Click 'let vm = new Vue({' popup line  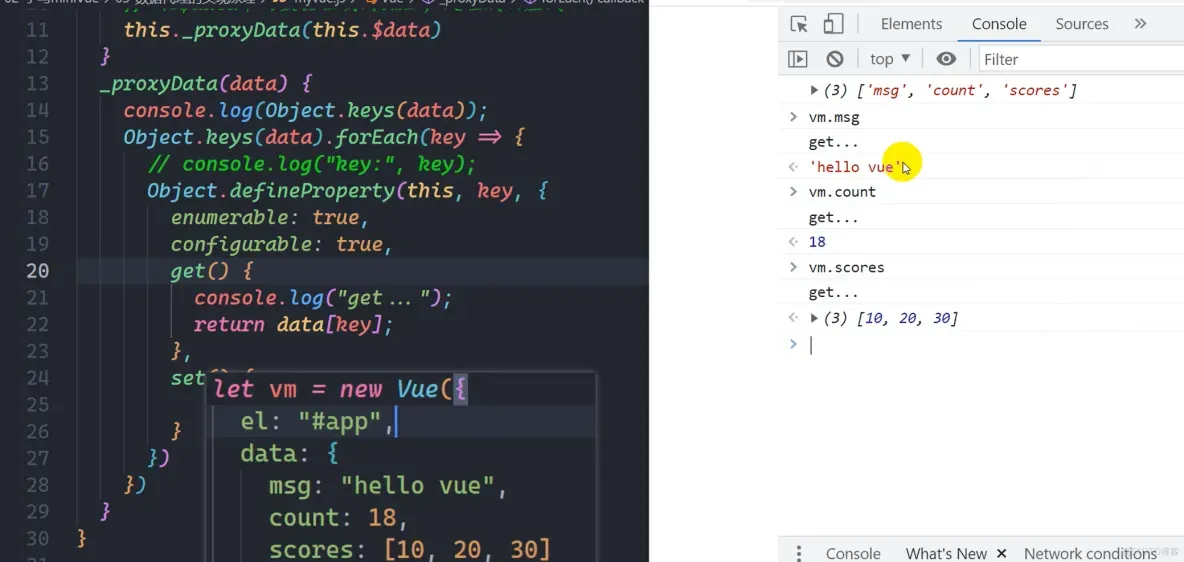(x=341, y=390)
